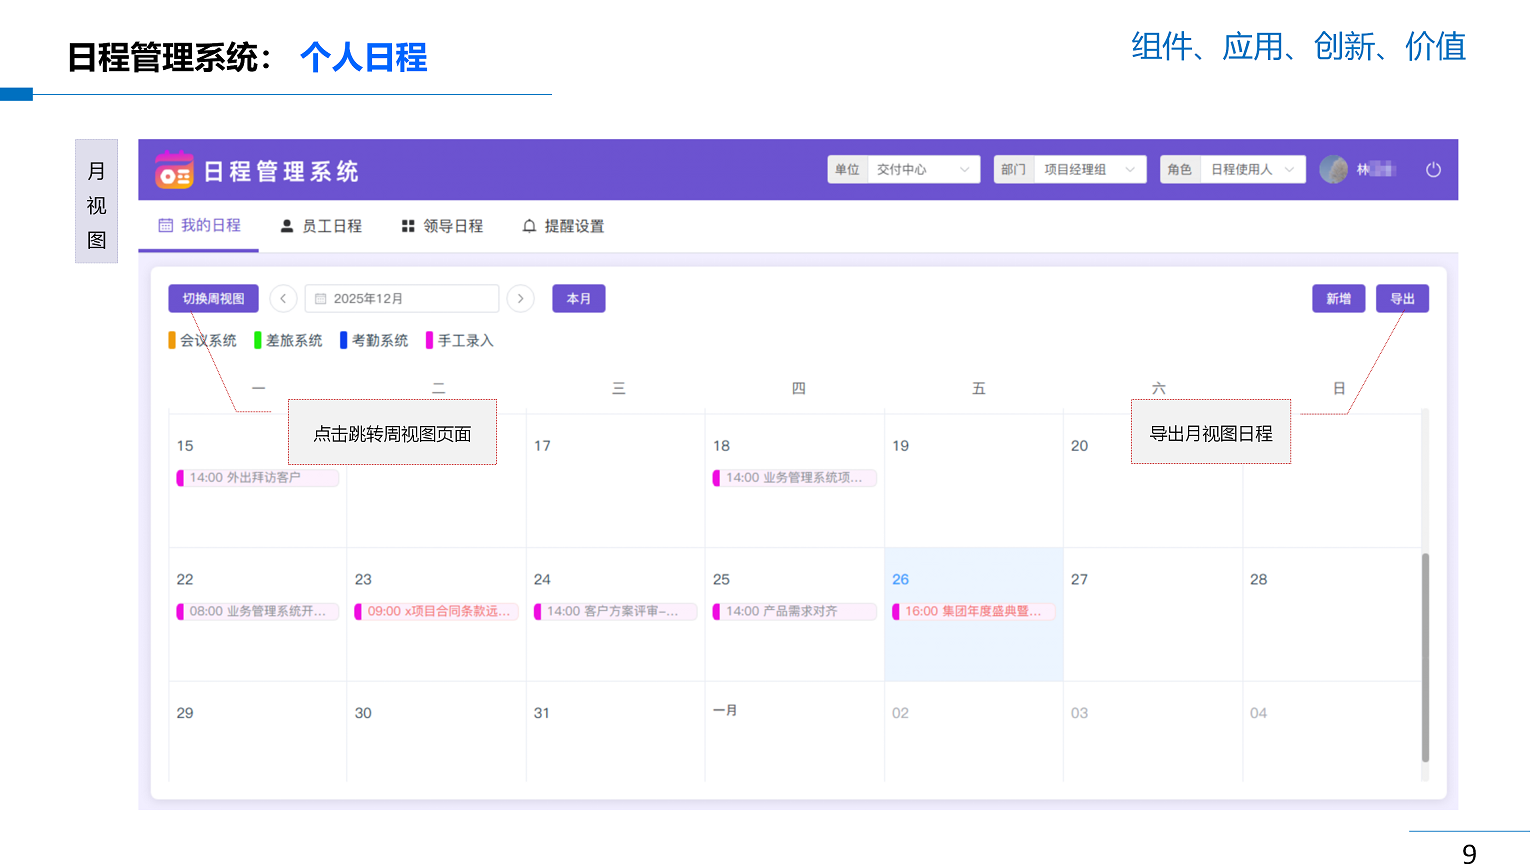Screen dimensions: 1536x864
Task: Click the 新增 button
Action: click(x=1338, y=299)
